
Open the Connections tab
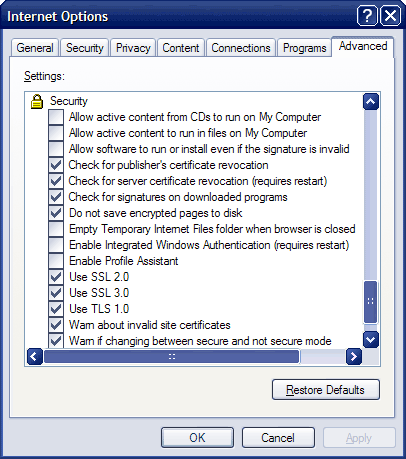(x=241, y=48)
